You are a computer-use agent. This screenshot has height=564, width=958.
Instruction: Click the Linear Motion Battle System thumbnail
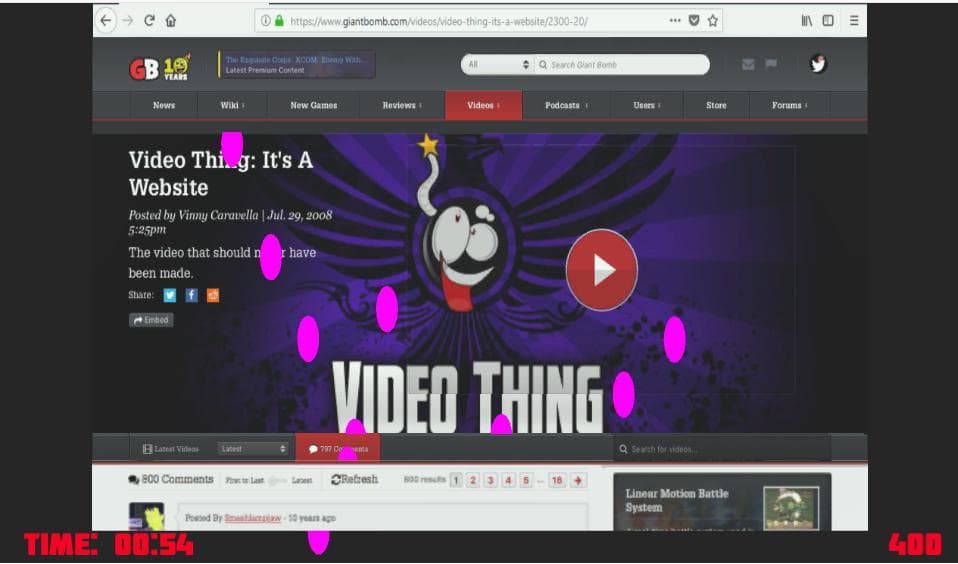(x=791, y=508)
